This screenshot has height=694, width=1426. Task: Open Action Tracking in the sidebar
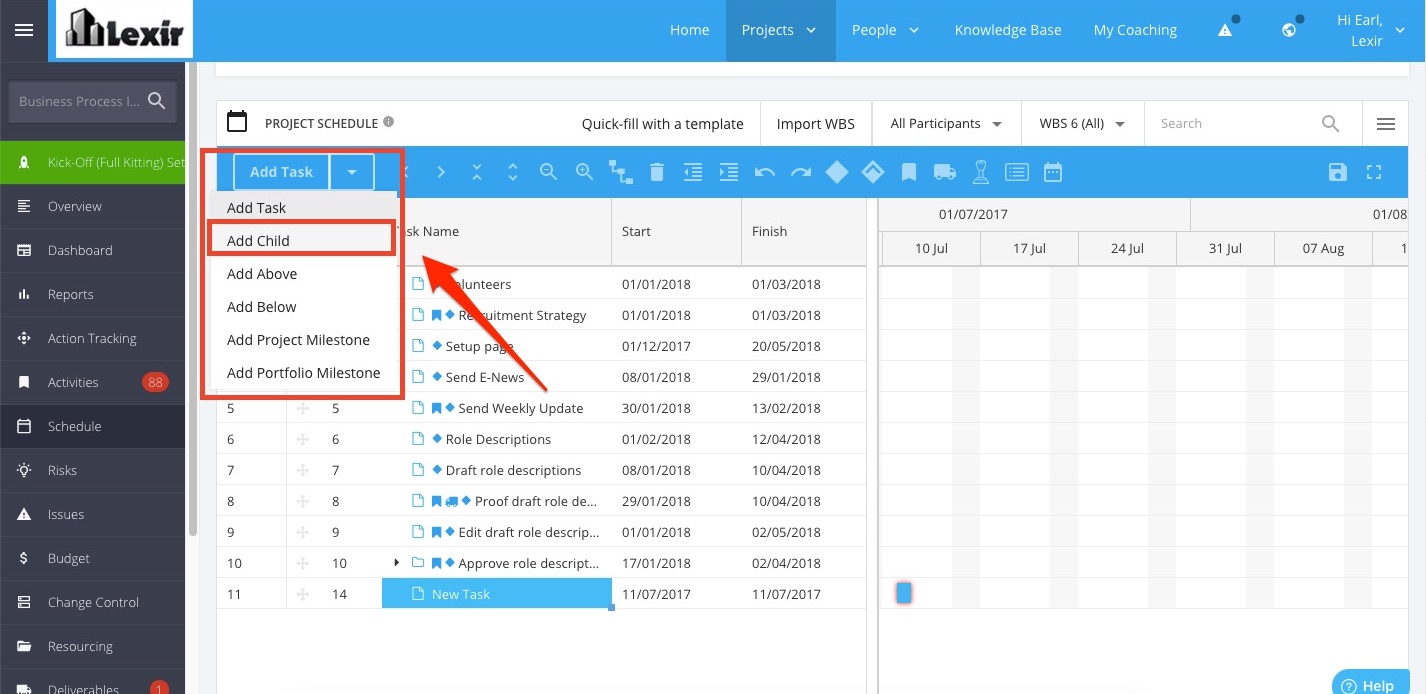coord(92,338)
